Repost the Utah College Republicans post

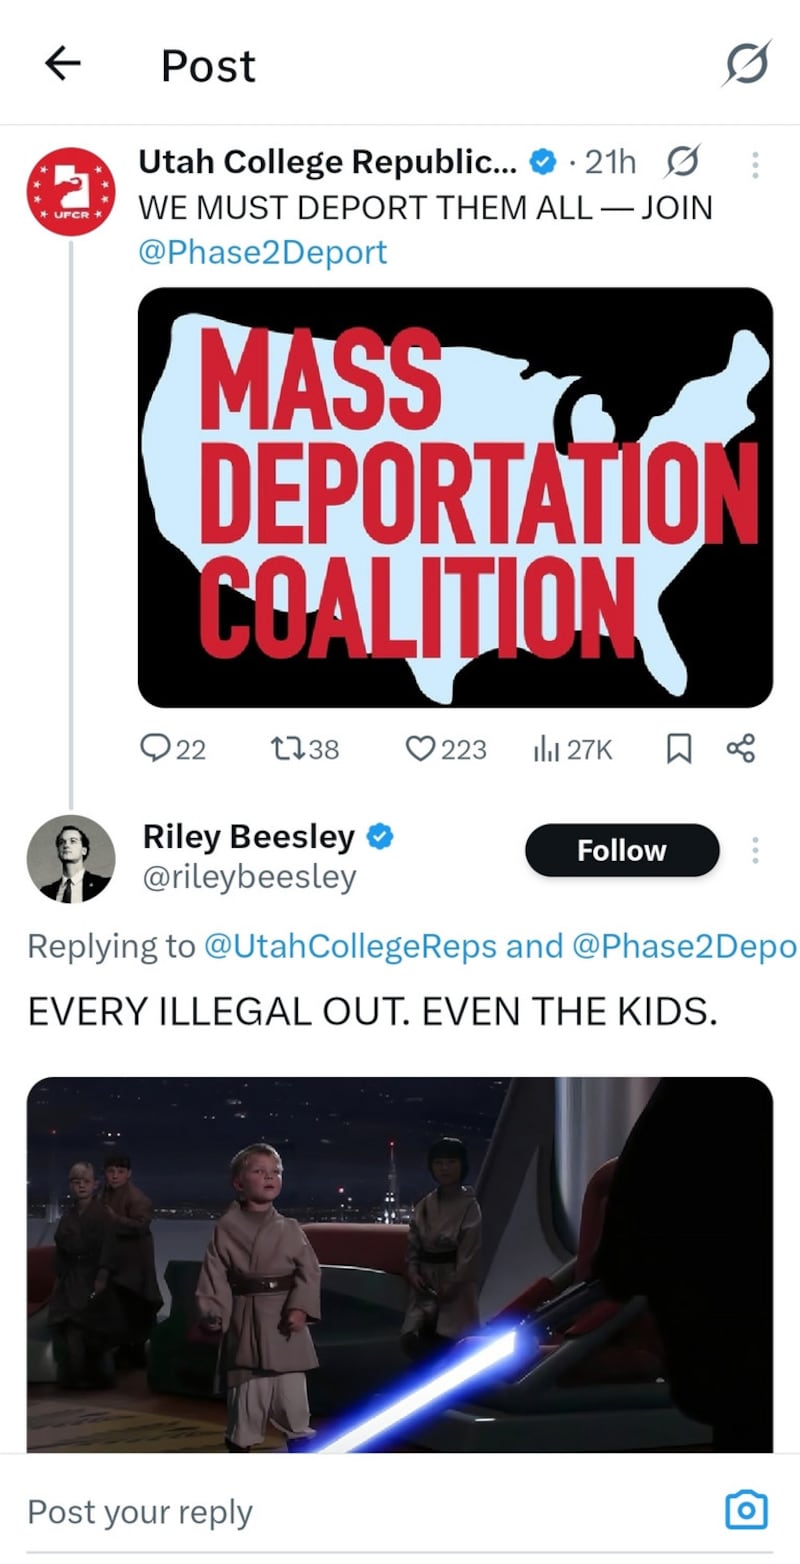(290, 748)
